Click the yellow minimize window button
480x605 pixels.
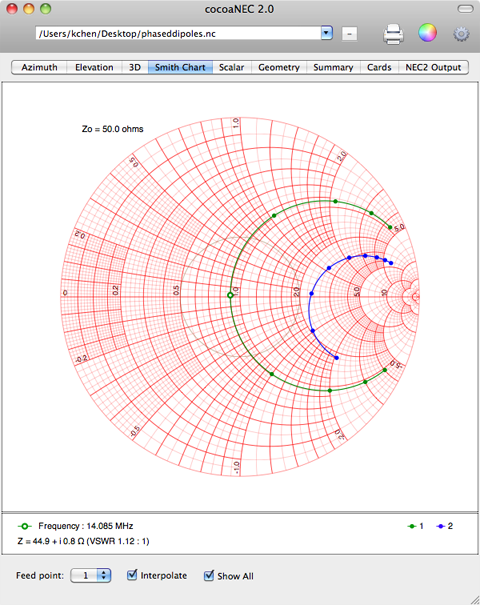(x=29, y=8)
